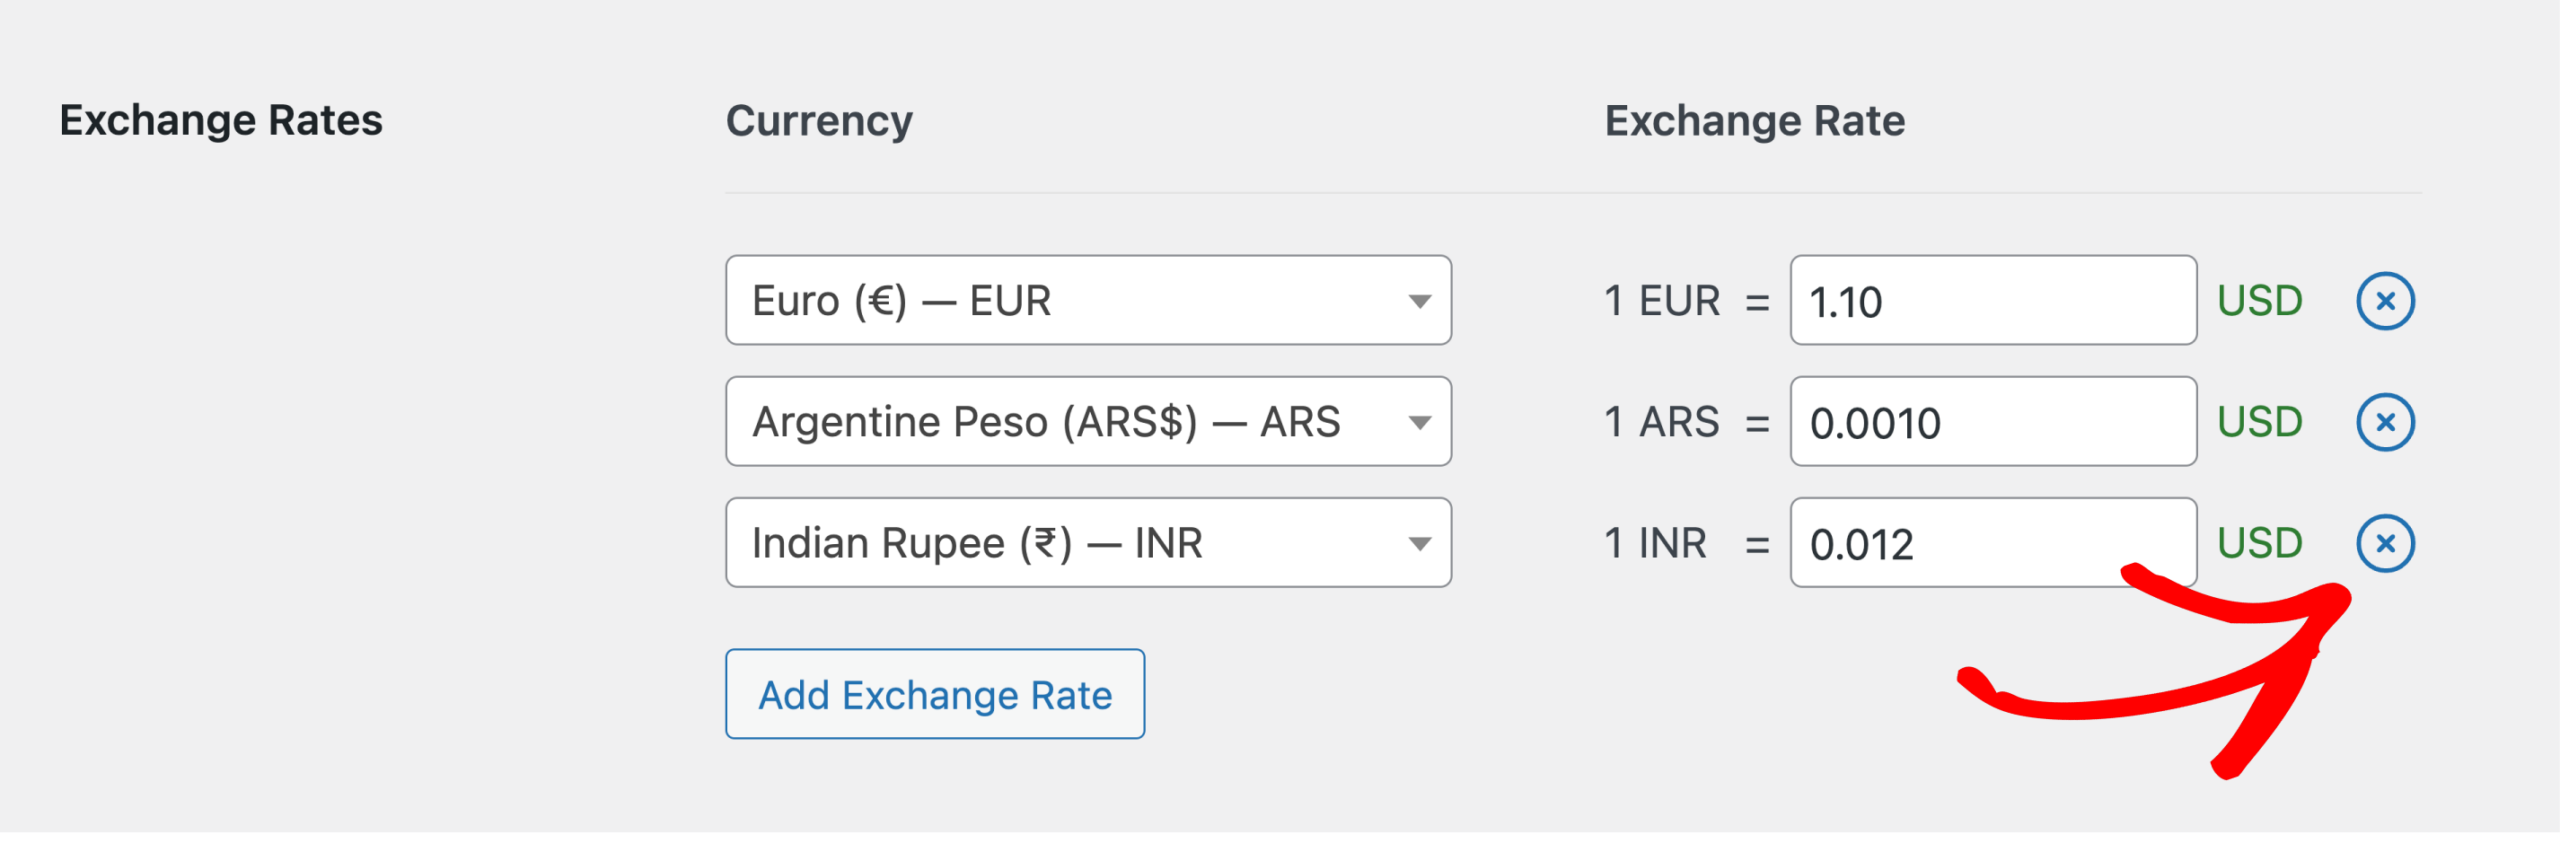Focus the ARS rate field showing 0.0010

(x=1992, y=422)
